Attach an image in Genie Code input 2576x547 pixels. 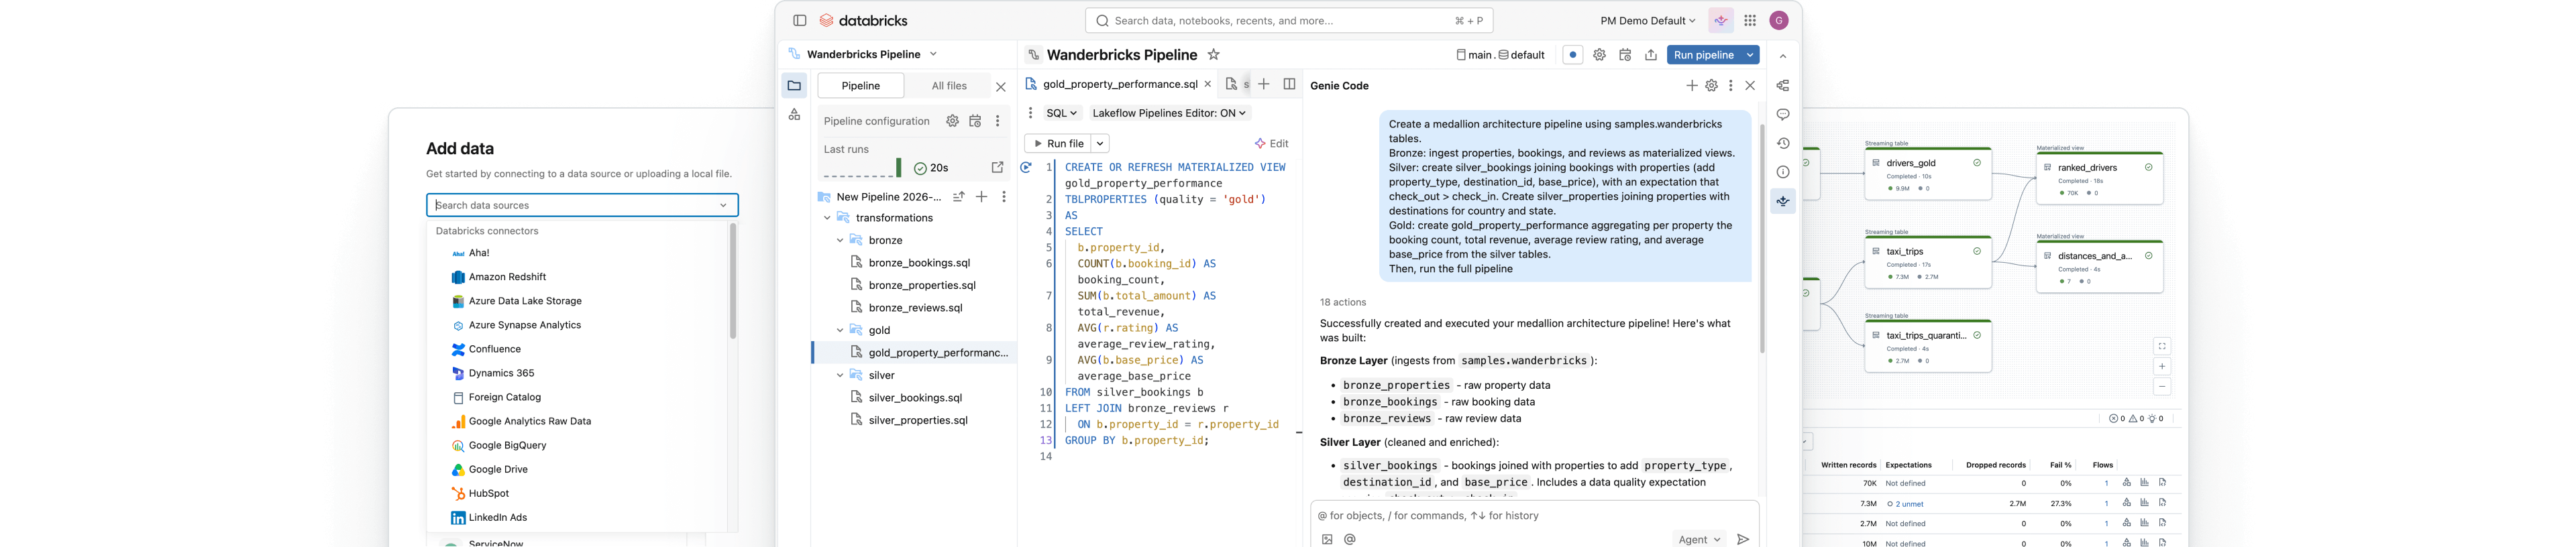1327,539
